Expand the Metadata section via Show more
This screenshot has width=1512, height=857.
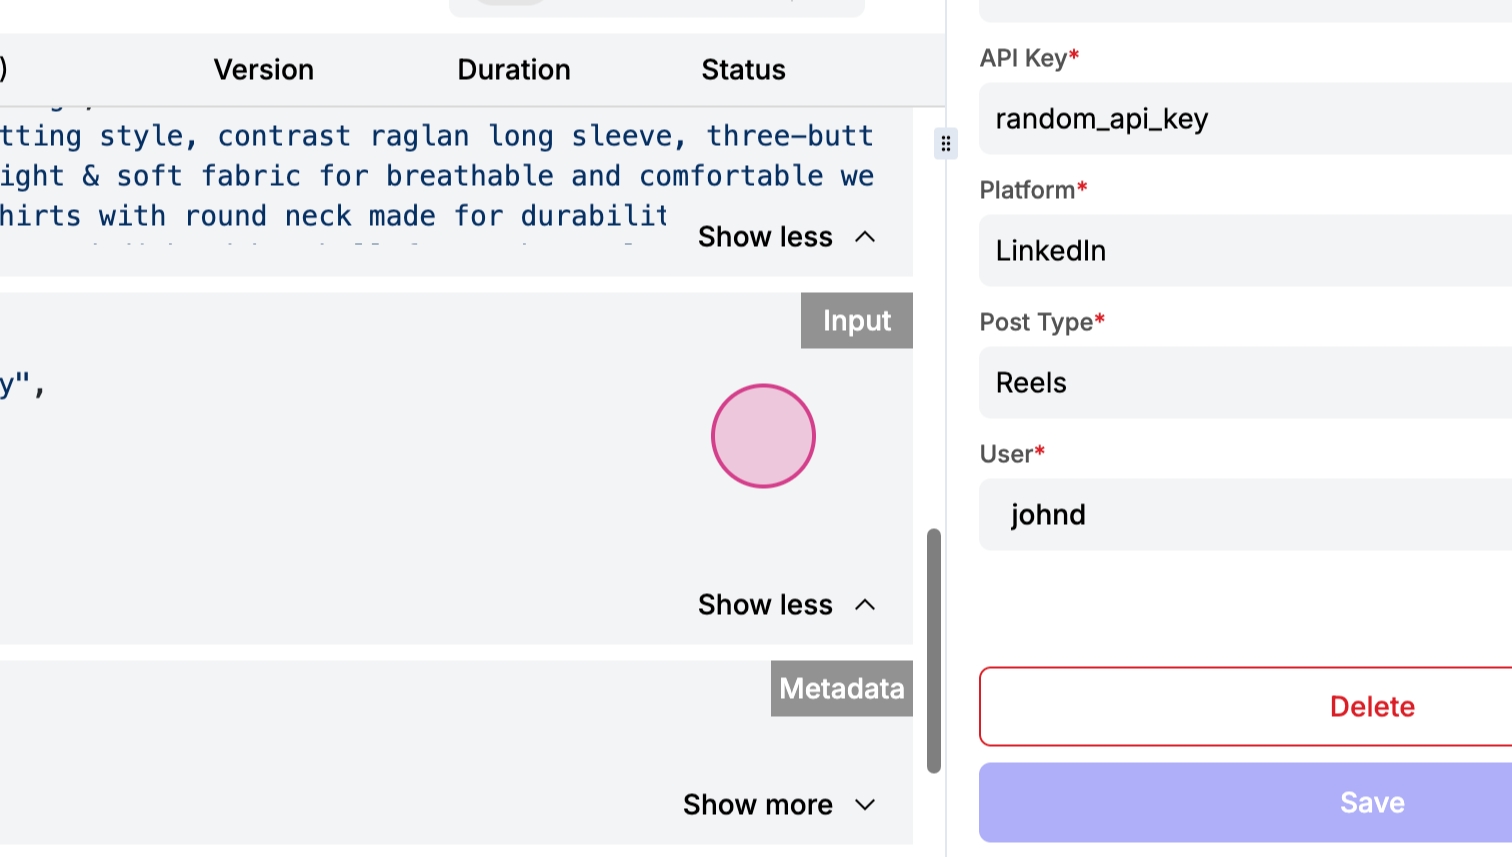[779, 805]
